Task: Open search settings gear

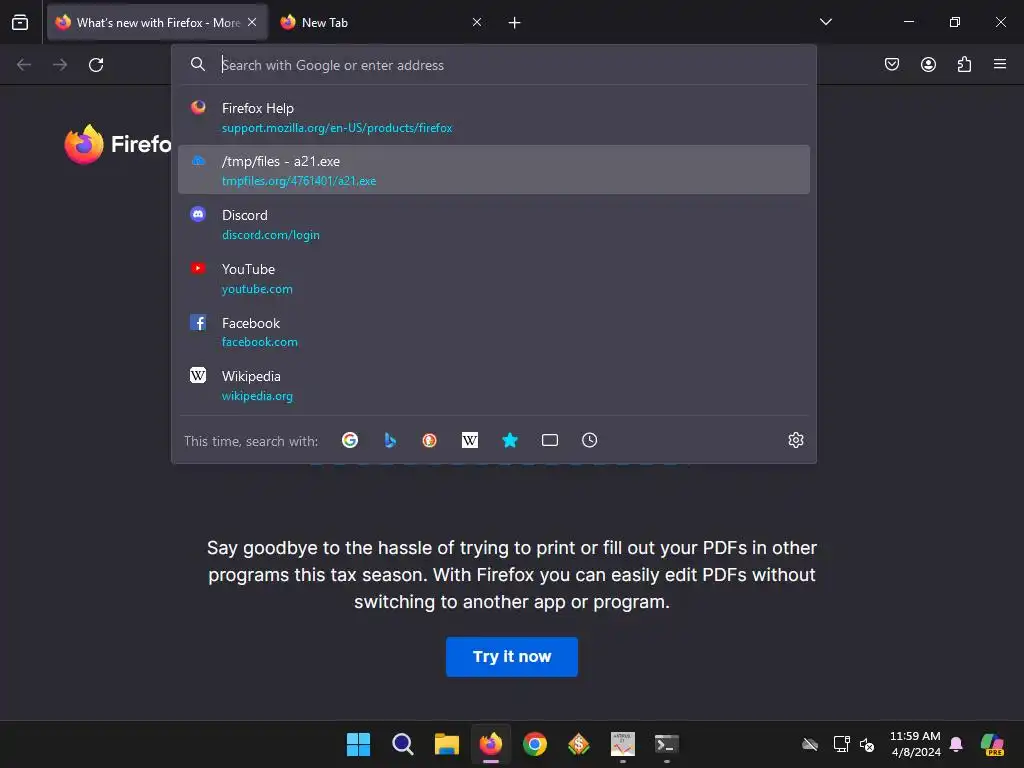Action: coord(795,440)
